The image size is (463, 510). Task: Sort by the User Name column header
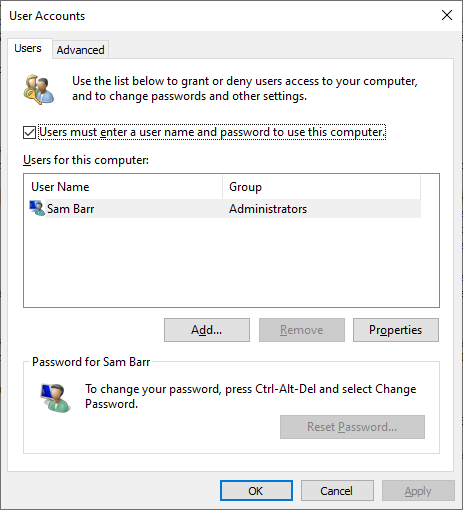click(x=123, y=187)
